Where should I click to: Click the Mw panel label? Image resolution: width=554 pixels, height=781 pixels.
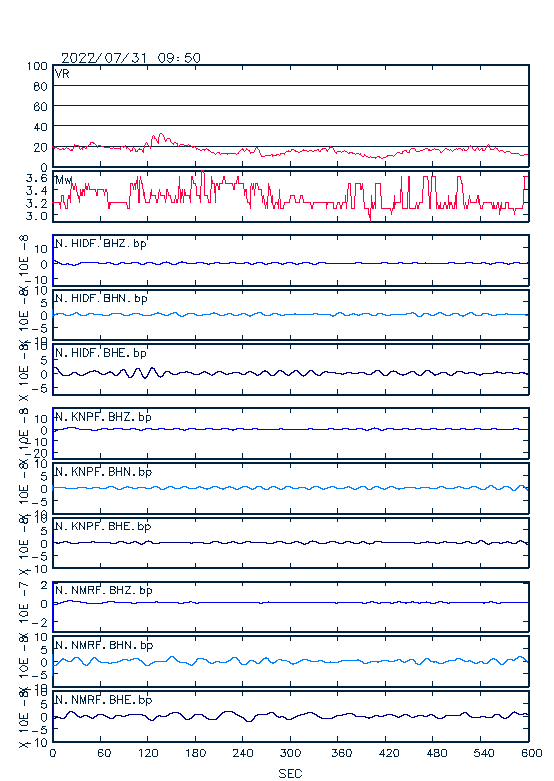pos(63,180)
